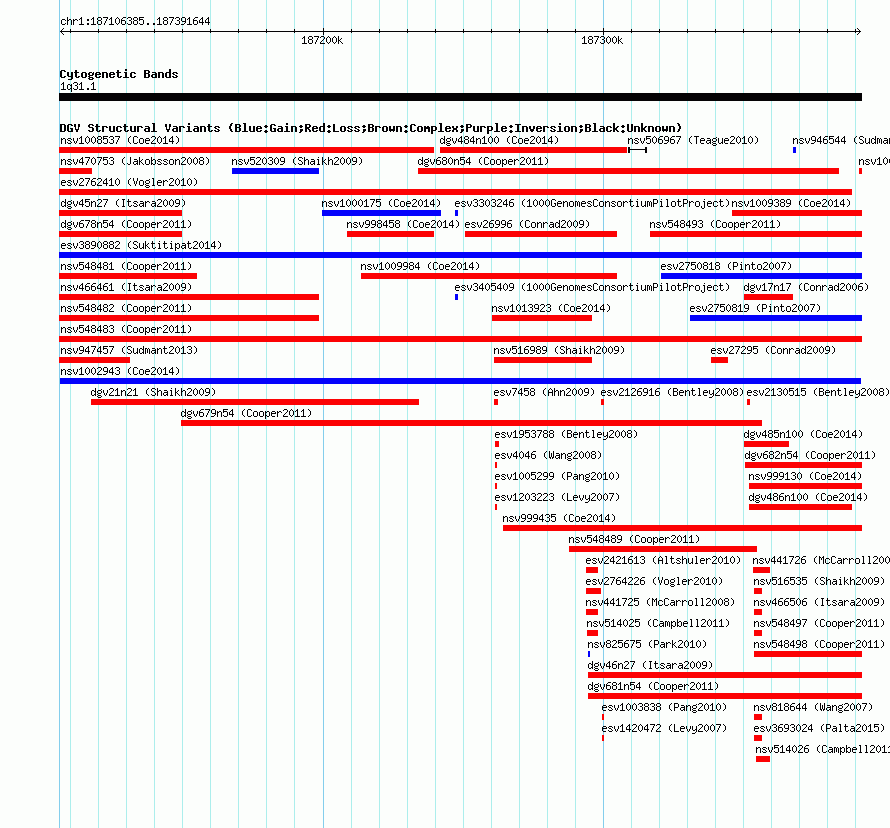
Task: Select nsv514025 (Campbell2011) label
Action: coord(658,623)
